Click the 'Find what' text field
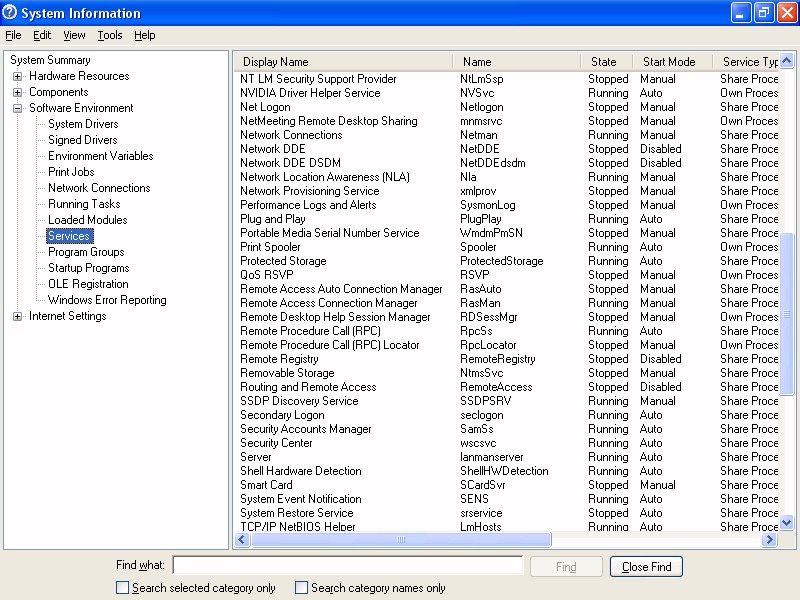Screen dimensions: 800x600 pyautogui.click(x=348, y=566)
